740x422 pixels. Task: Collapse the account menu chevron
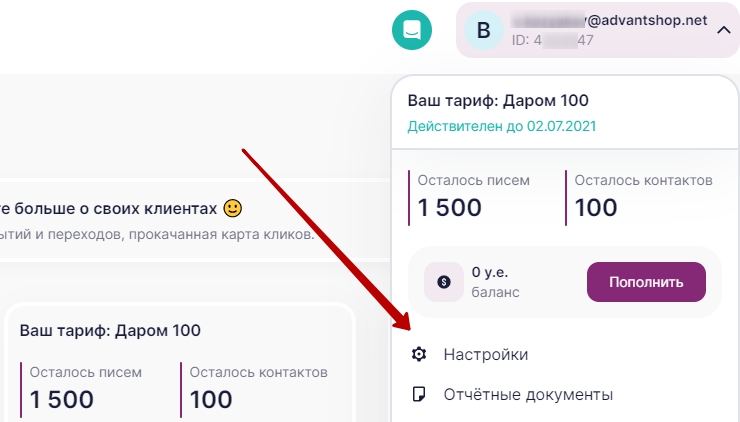724,30
